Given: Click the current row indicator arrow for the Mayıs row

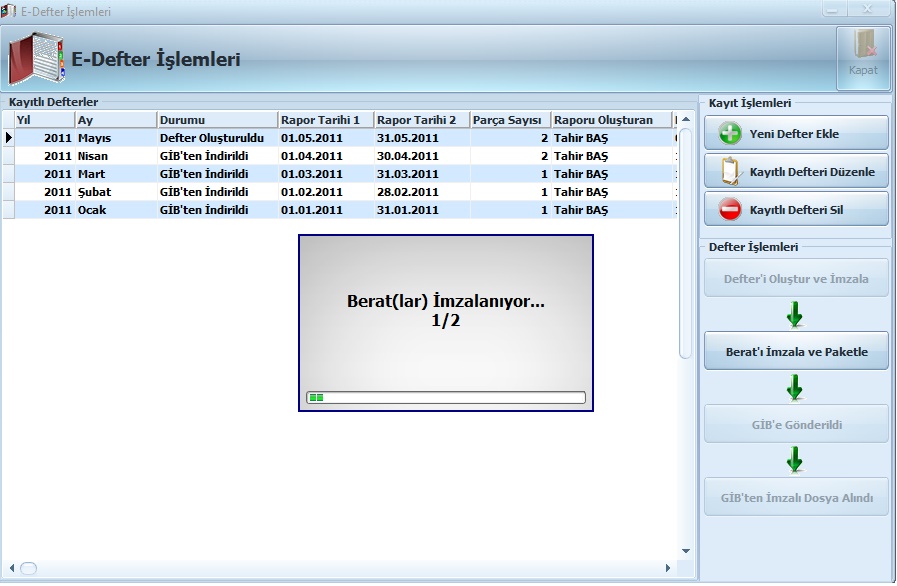Looking at the screenshot, I should (x=9, y=137).
